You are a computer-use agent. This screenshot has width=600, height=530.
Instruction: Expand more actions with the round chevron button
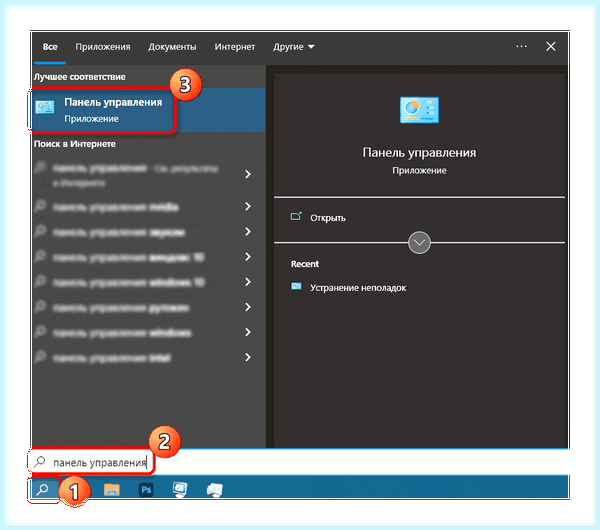tap(419, 242)
